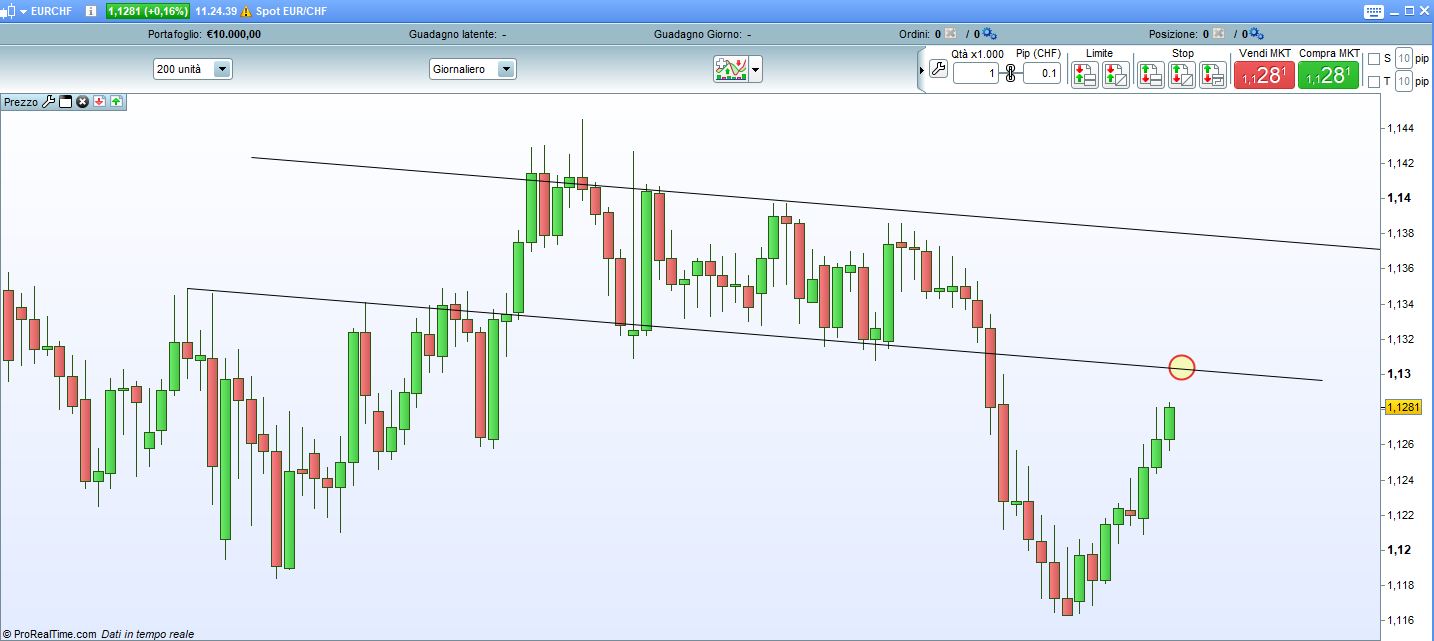Open the 200 unità dropdown
The width and height of the screenshot is (1434, 641).
pyautogui.click(x=193, y=69)
